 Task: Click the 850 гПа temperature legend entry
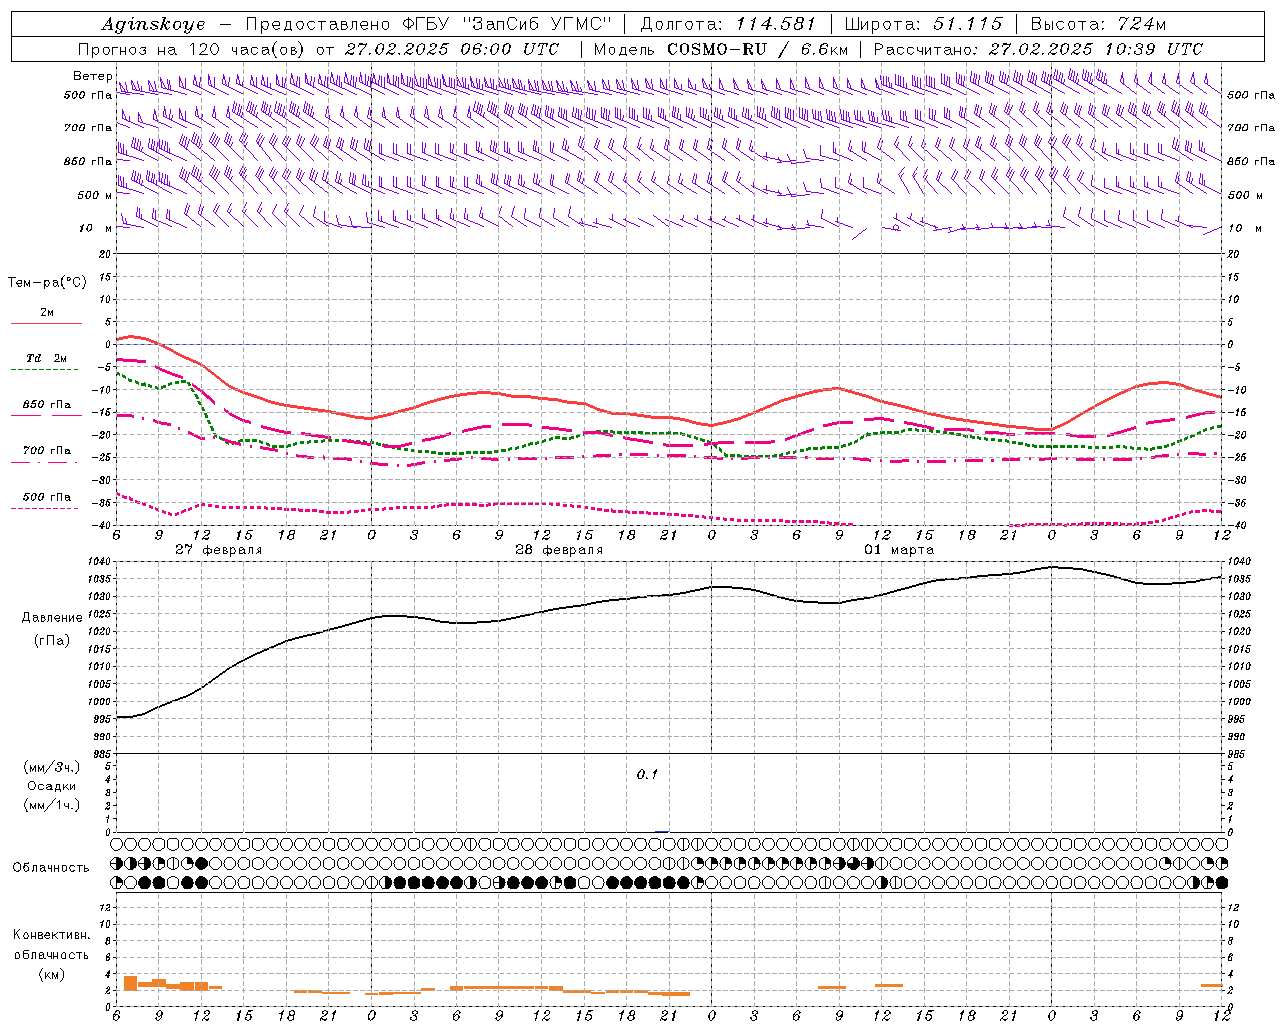pyautogui.click(x=47, y=405)
